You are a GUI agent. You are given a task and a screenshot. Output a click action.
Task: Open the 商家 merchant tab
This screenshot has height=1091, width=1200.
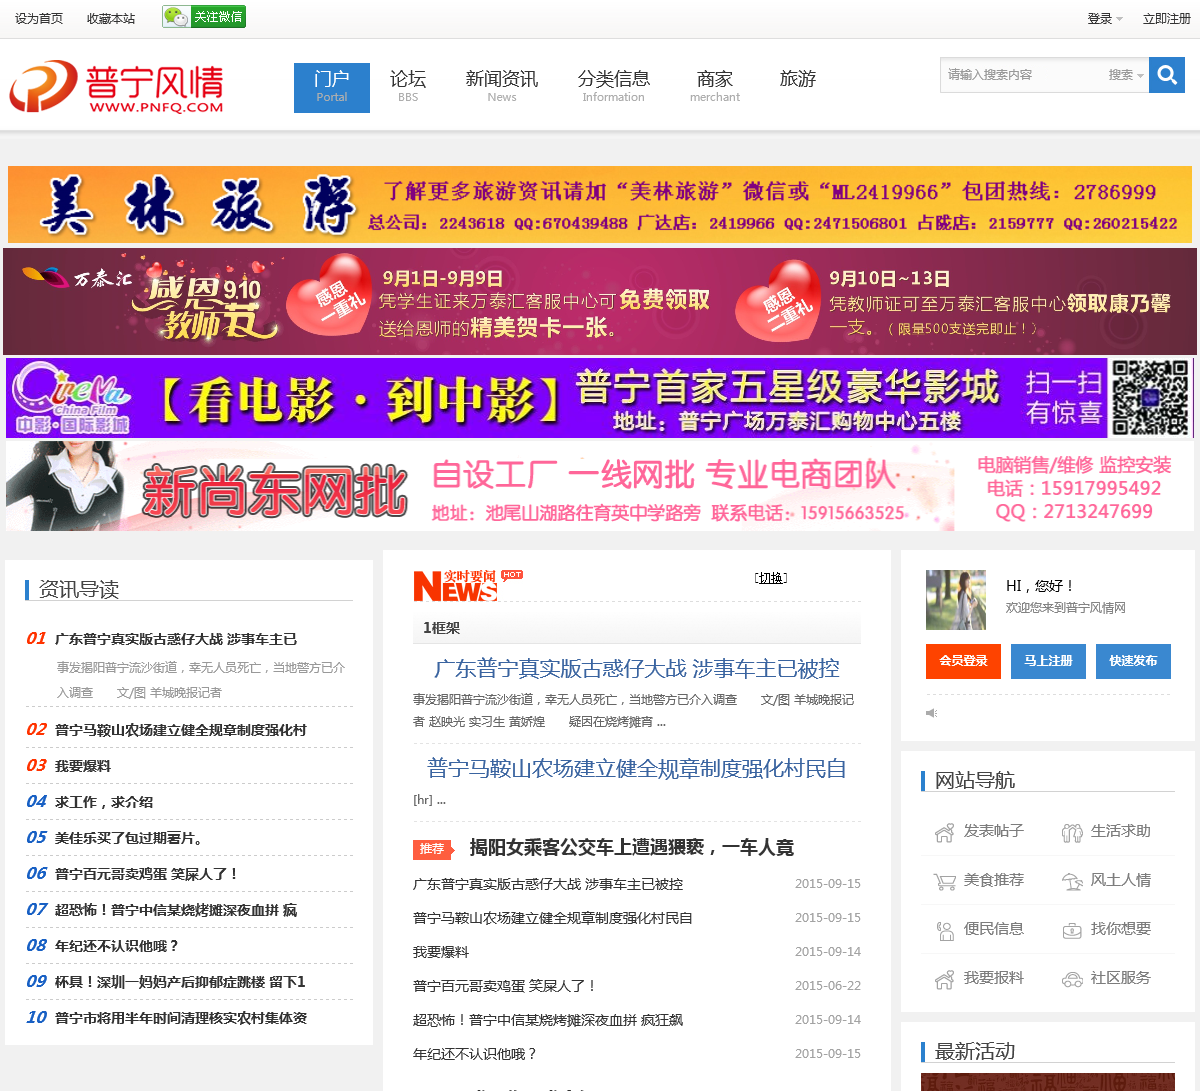tap(715, 87)
